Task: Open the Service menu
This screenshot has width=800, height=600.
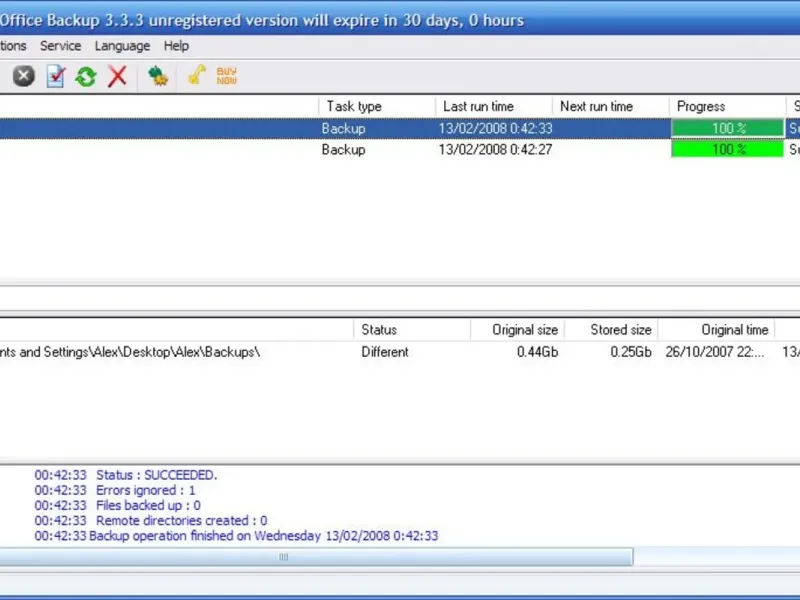Action: point(60,46)
